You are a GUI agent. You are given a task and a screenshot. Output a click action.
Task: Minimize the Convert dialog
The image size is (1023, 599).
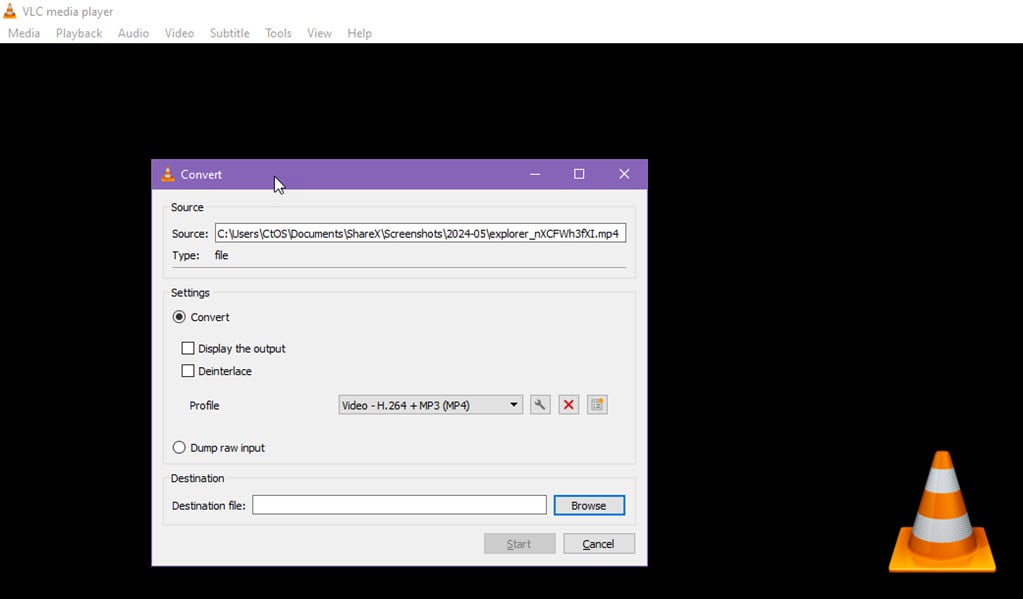tap(535, 174)
